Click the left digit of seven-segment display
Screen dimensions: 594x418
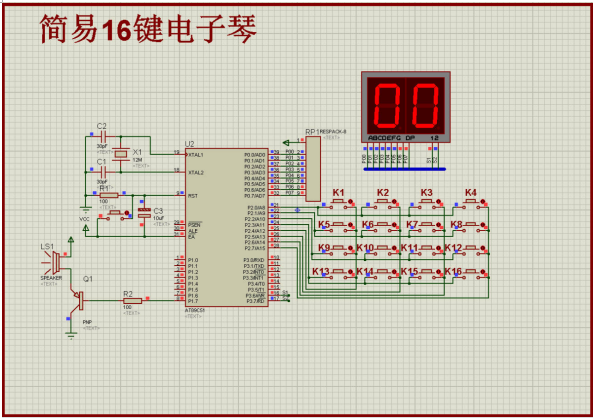point(386,105)
